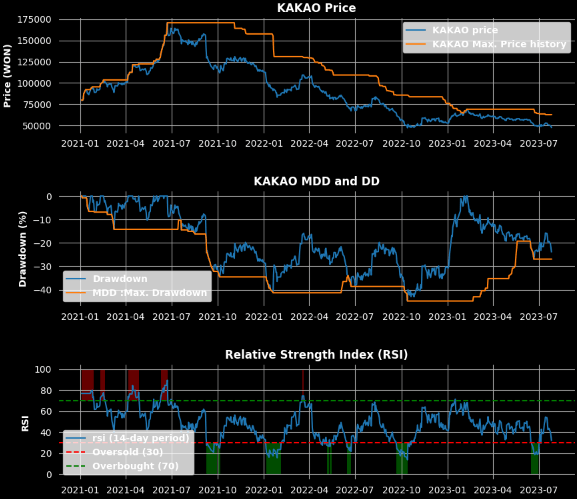This screenshot has height=499, width=577.
Task: Click the 60 tick on the RSI axis
Action: point(46,412)
